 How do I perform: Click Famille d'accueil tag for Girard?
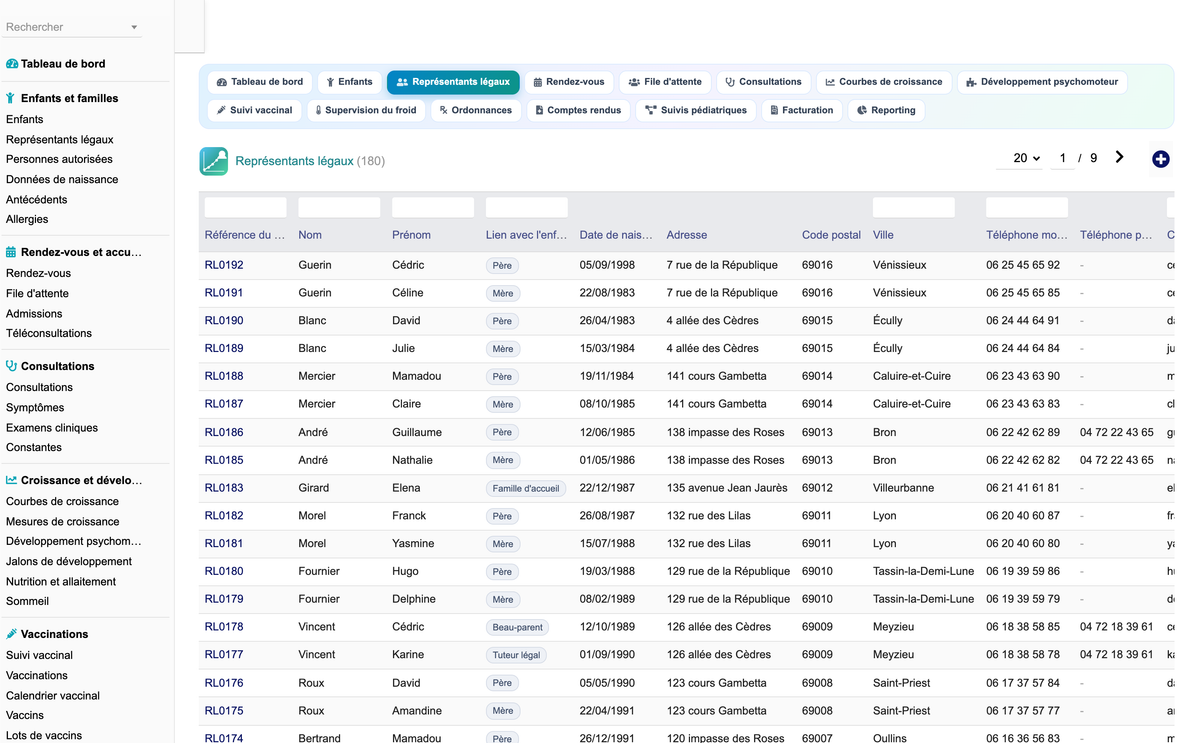pos(527,489)
